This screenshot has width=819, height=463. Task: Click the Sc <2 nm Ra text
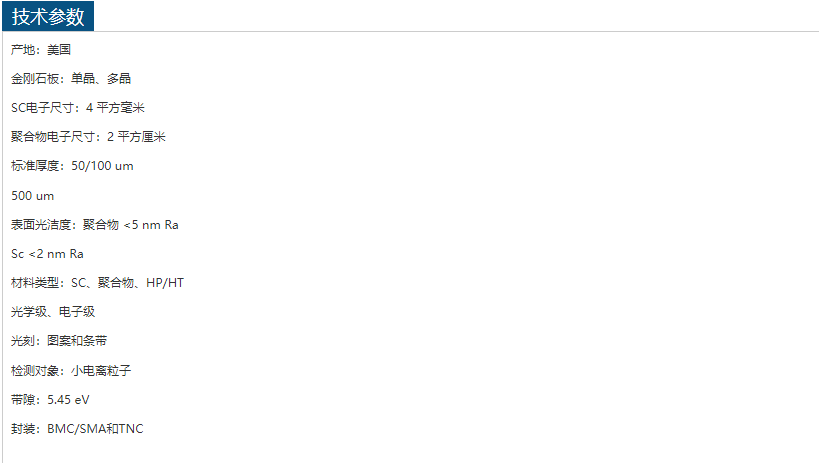coord(48,254)
